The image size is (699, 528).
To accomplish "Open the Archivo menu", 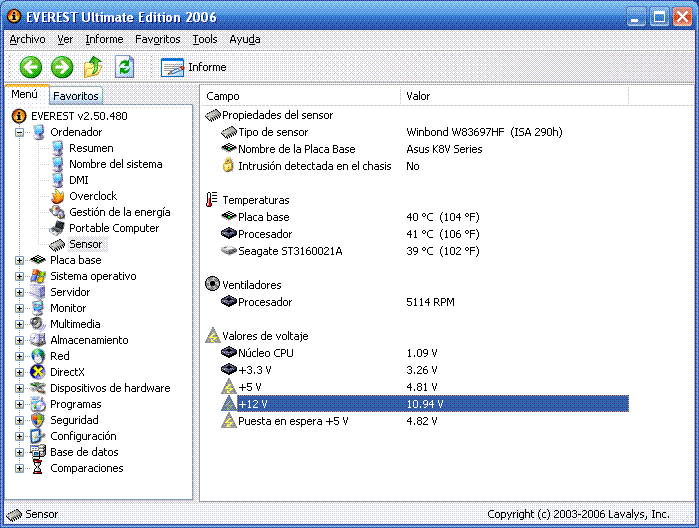I will (27, 39).
